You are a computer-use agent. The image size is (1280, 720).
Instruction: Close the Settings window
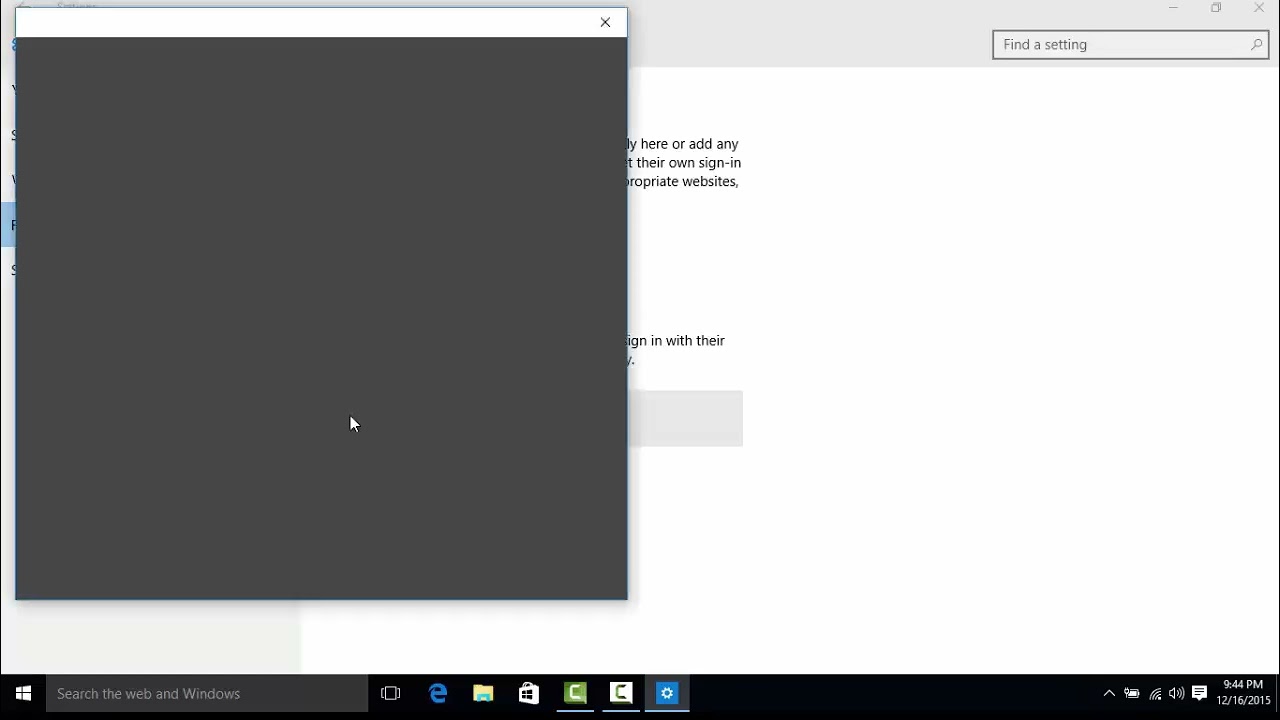tap(1259, 8)
